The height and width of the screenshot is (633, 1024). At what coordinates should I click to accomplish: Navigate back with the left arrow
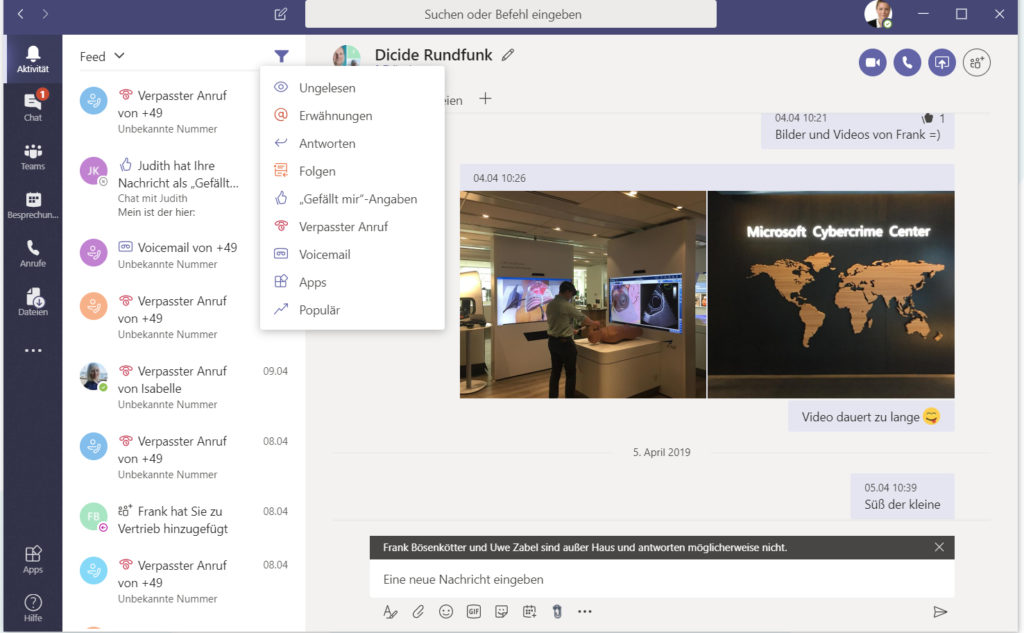pos(21,14)
